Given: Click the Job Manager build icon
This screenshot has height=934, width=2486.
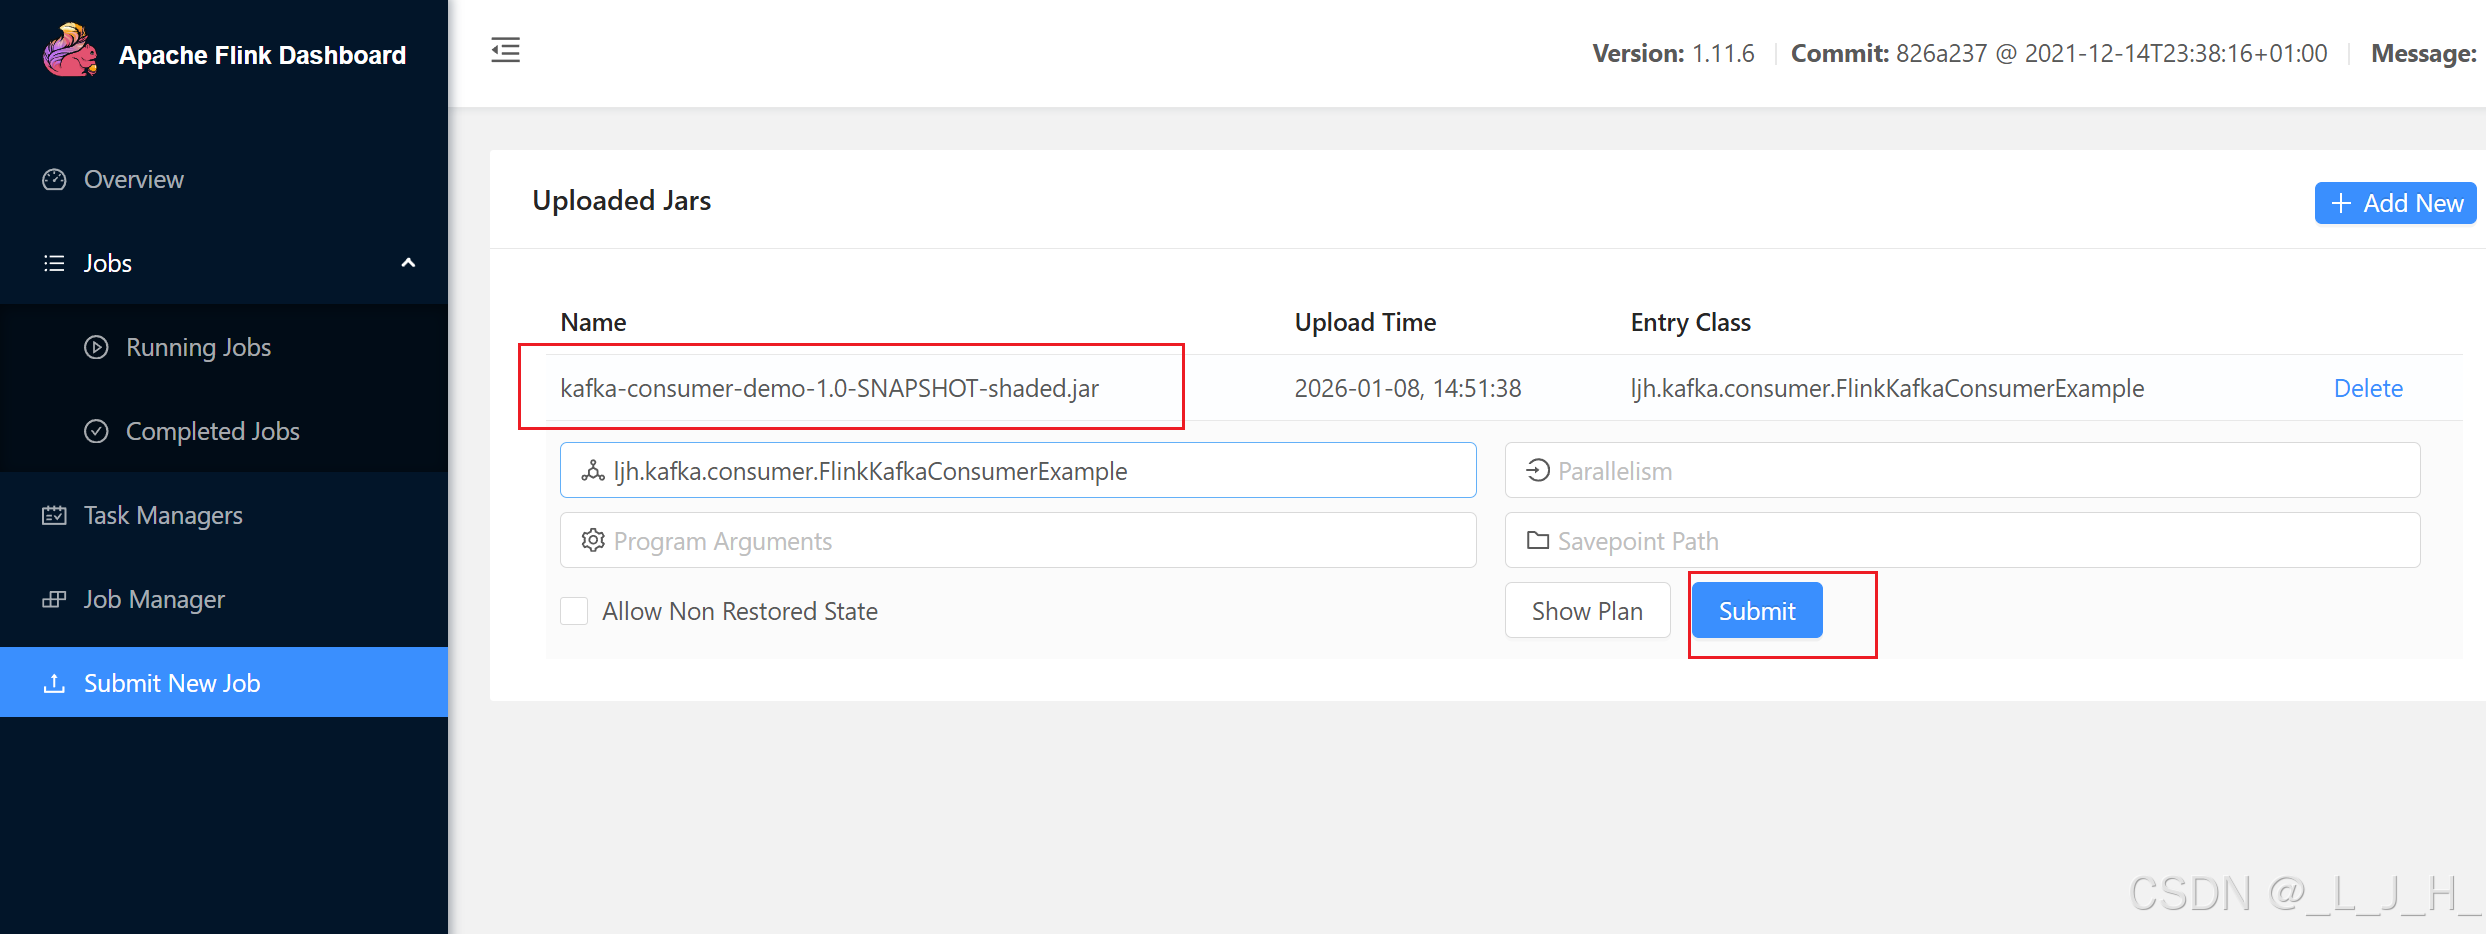Looking at the screenshot, I should point(54,600).
